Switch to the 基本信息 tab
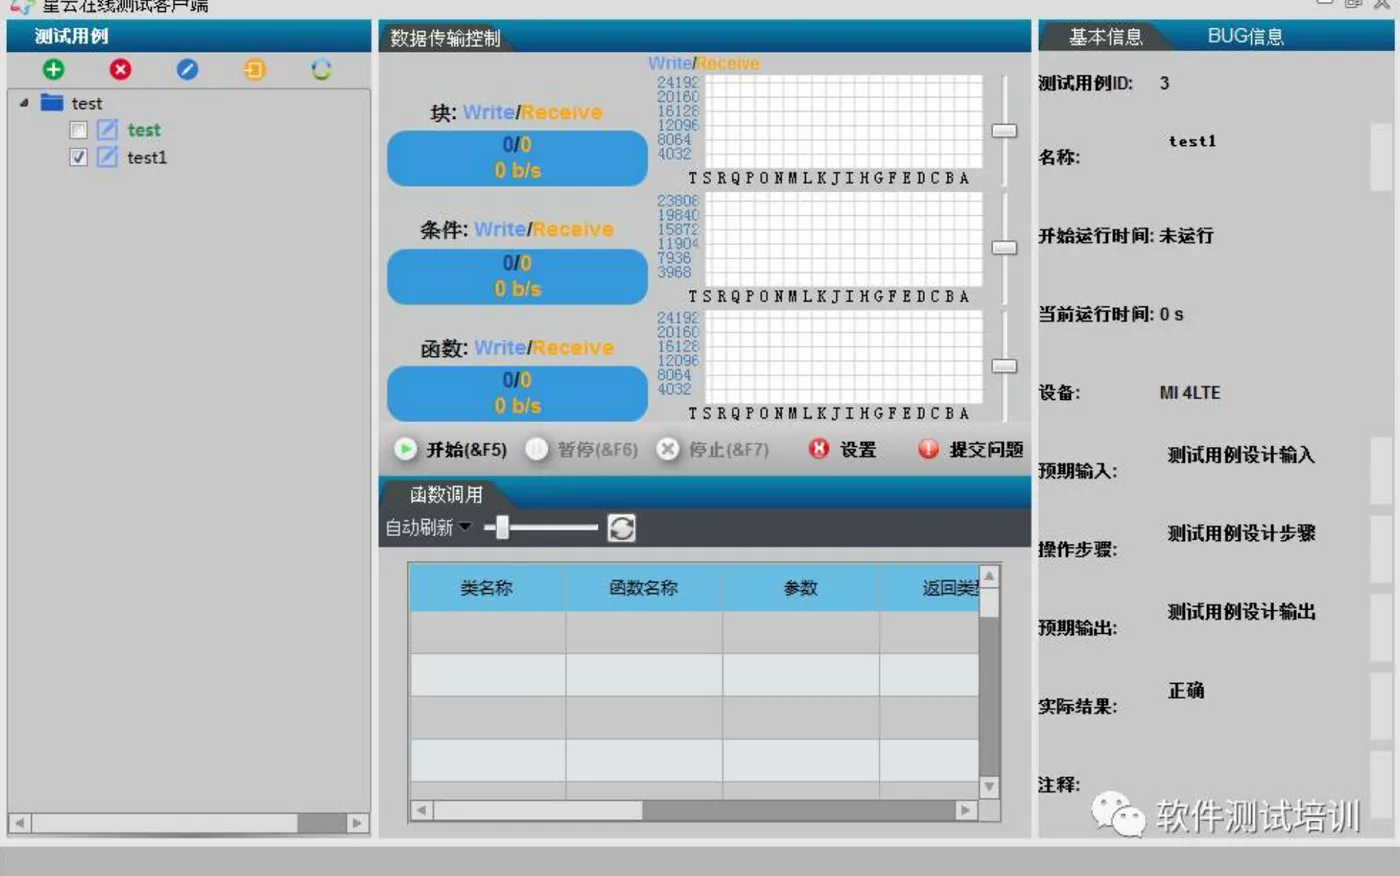1400x876 pixels. [x=1105, y=37]
